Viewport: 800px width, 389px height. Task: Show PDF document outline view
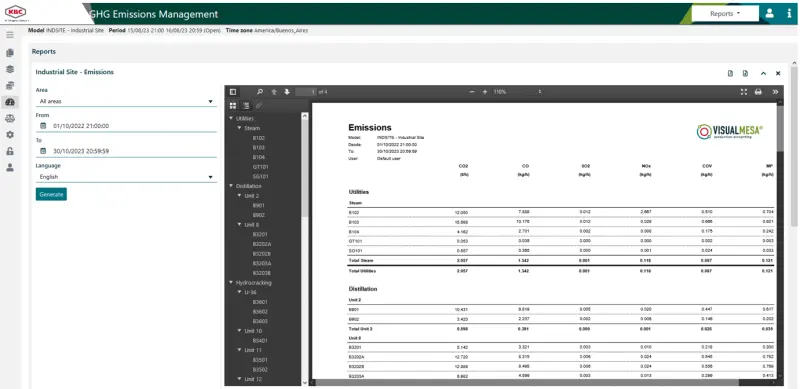246,106
